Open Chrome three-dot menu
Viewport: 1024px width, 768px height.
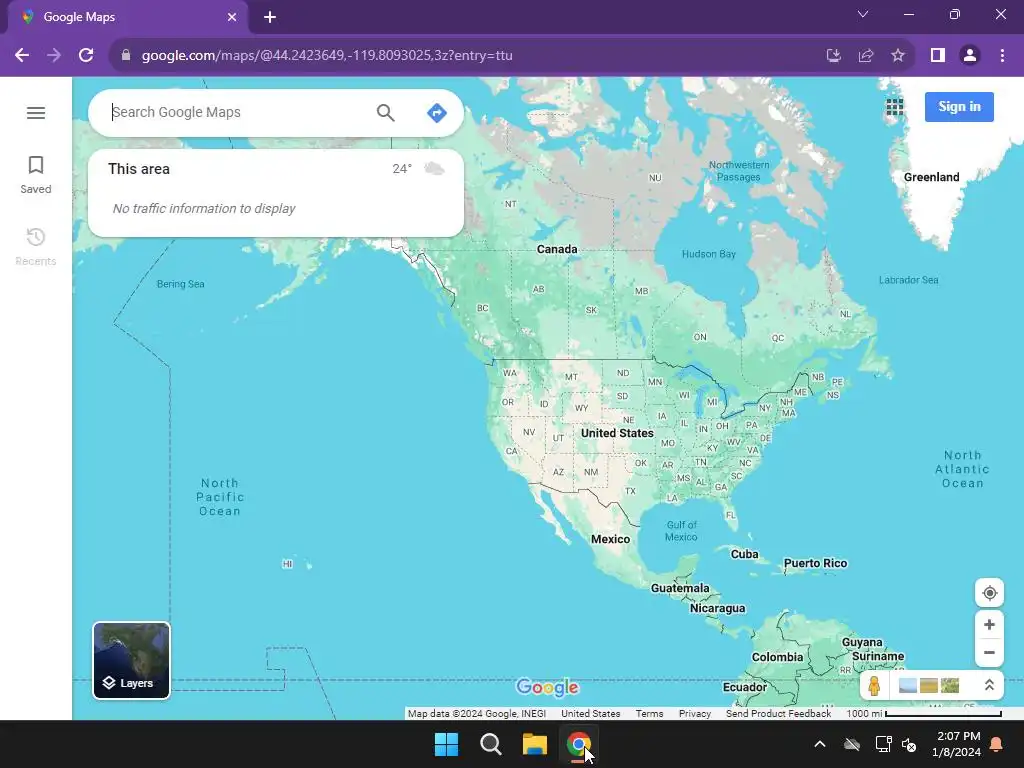tap(1002, 56)
